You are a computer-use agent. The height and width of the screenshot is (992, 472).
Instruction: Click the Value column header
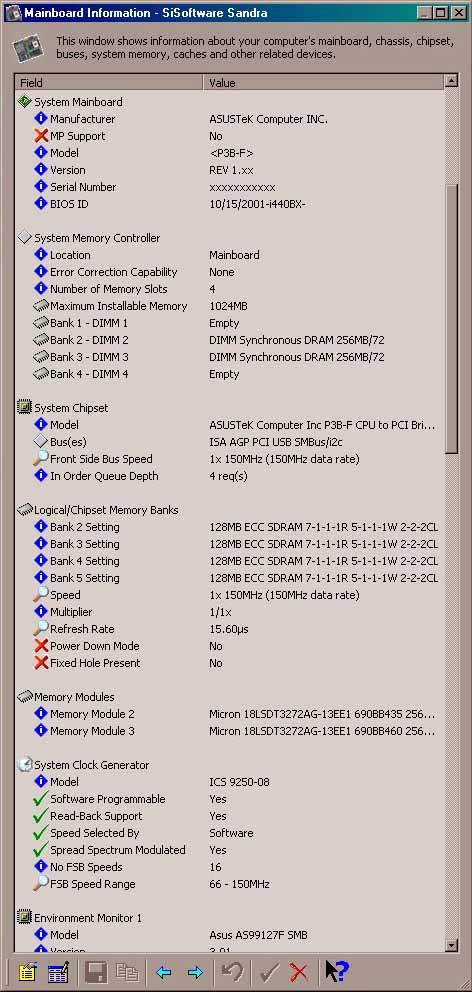click(x=323, y=83)
